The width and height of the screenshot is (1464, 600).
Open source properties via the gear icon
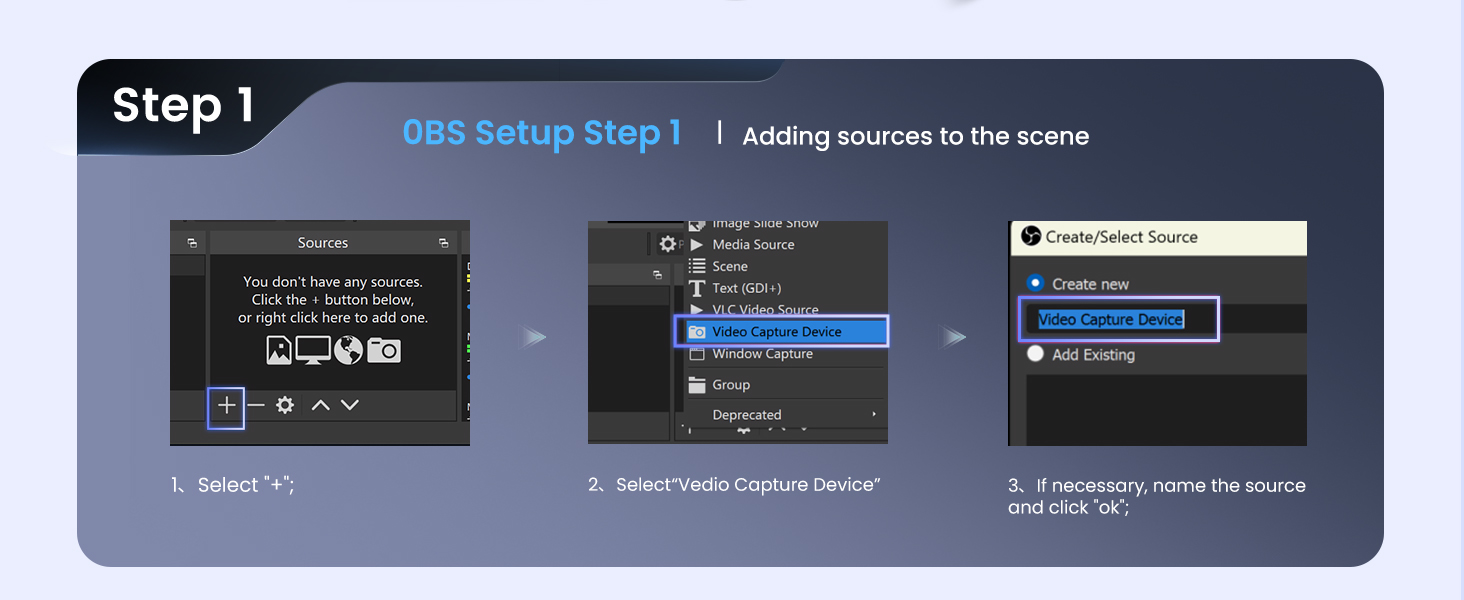click(x=284, y=404)
